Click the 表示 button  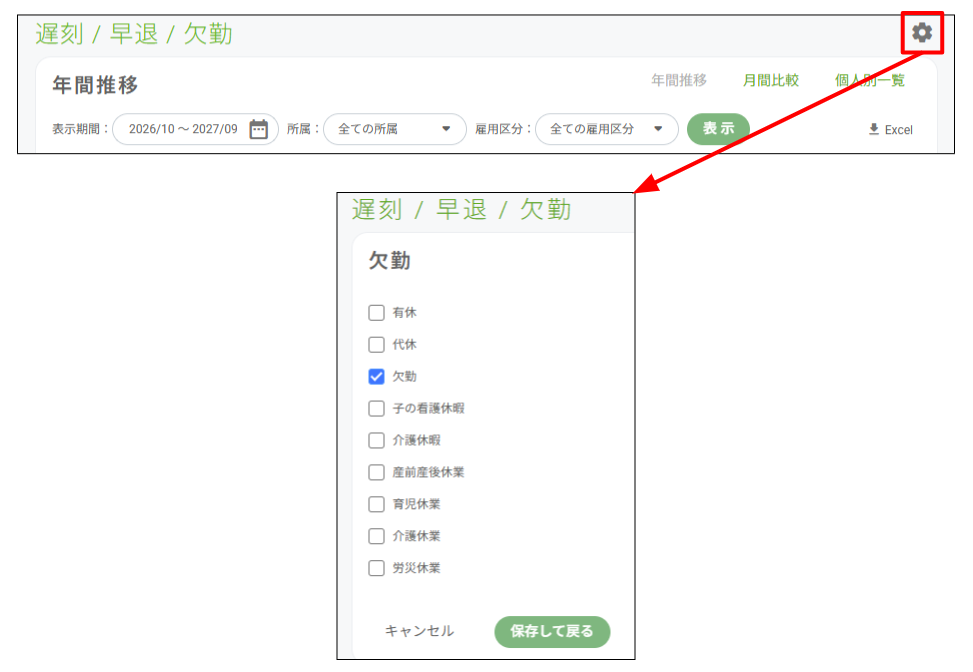[x=719, y=129]
